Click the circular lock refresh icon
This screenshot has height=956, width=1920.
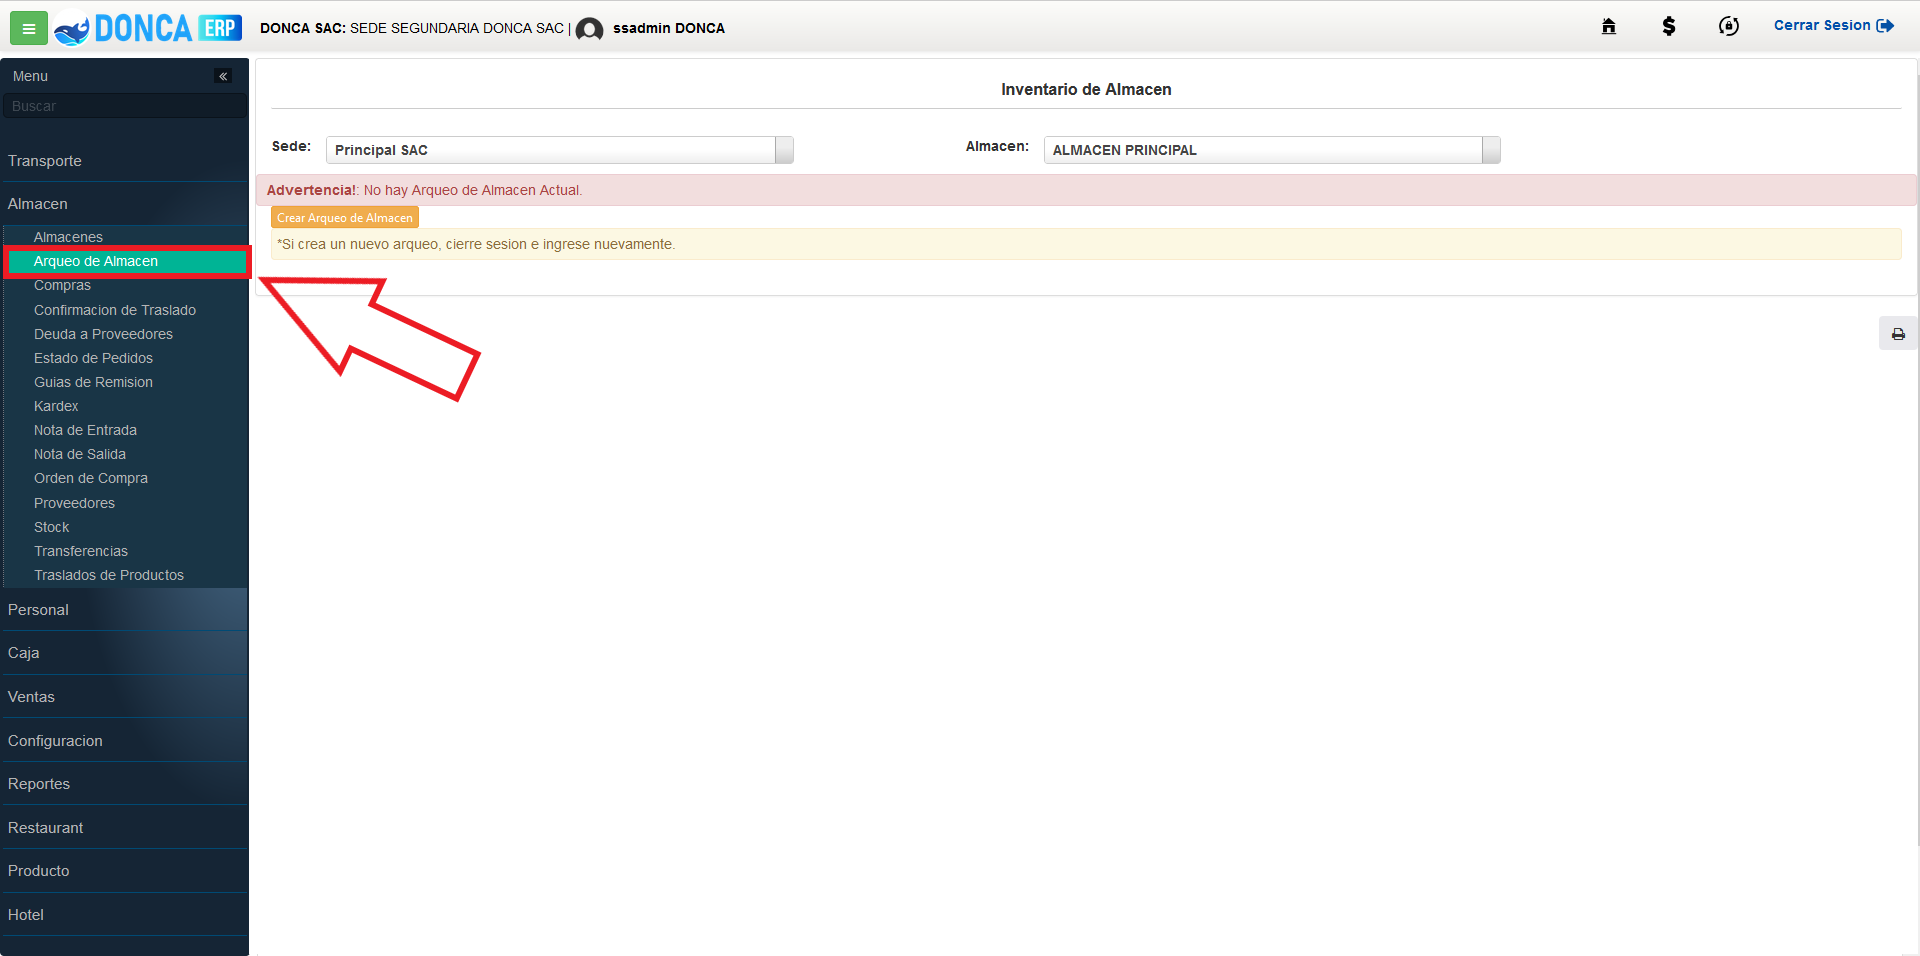[x=1729, y=26]
